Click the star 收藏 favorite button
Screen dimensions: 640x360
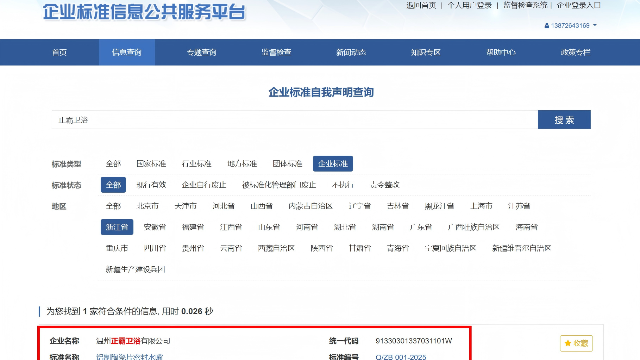coord(576,343)
